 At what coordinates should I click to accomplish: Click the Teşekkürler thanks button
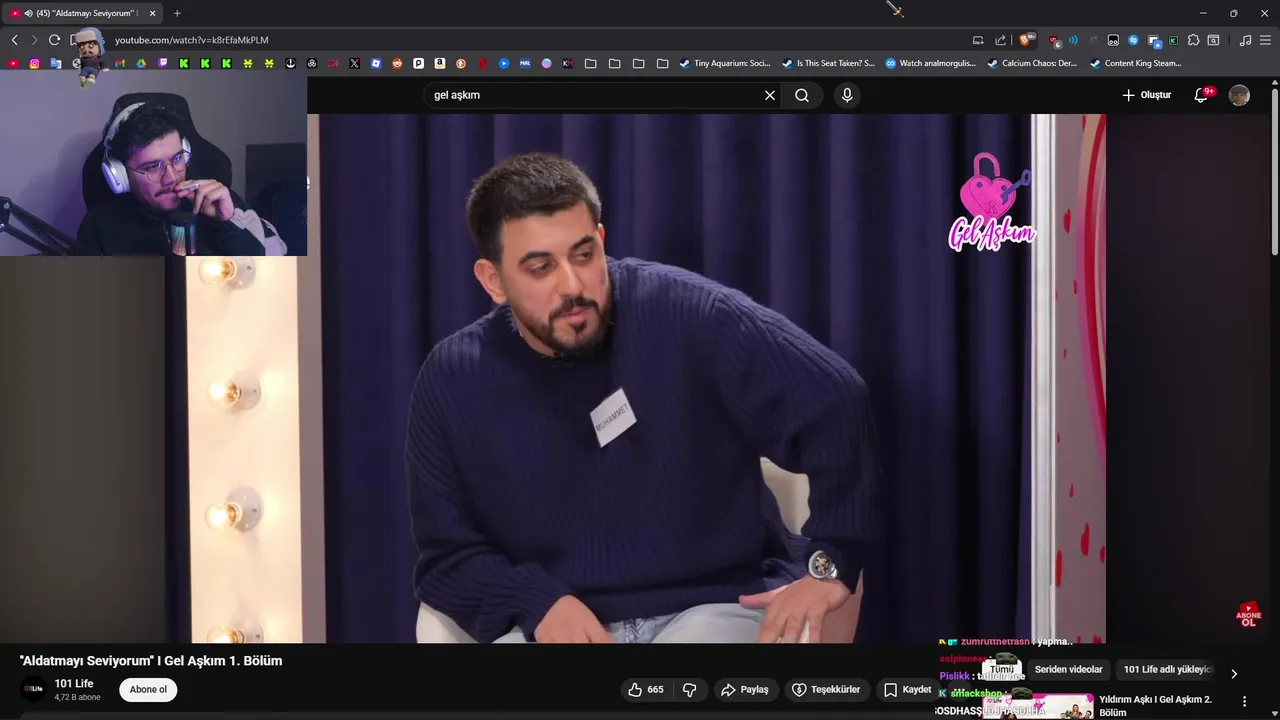(x=826, y=689)
